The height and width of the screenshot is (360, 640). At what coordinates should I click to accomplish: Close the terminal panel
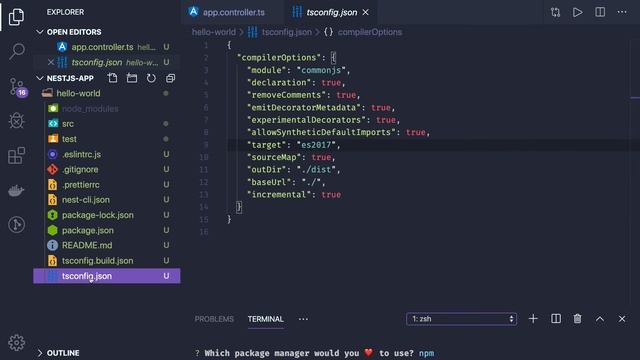pos(622,319)
